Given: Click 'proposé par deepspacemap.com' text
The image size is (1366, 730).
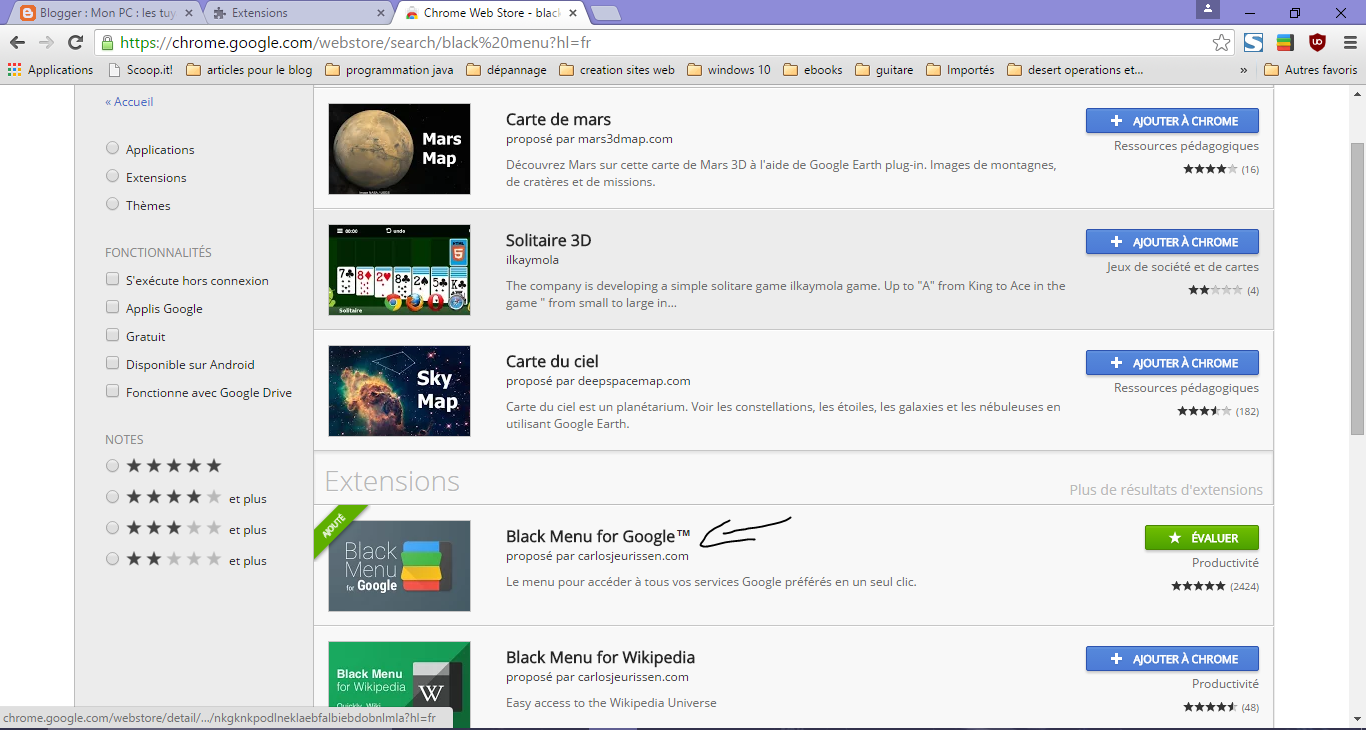Looking at the screenshot, I should point(598,381).
